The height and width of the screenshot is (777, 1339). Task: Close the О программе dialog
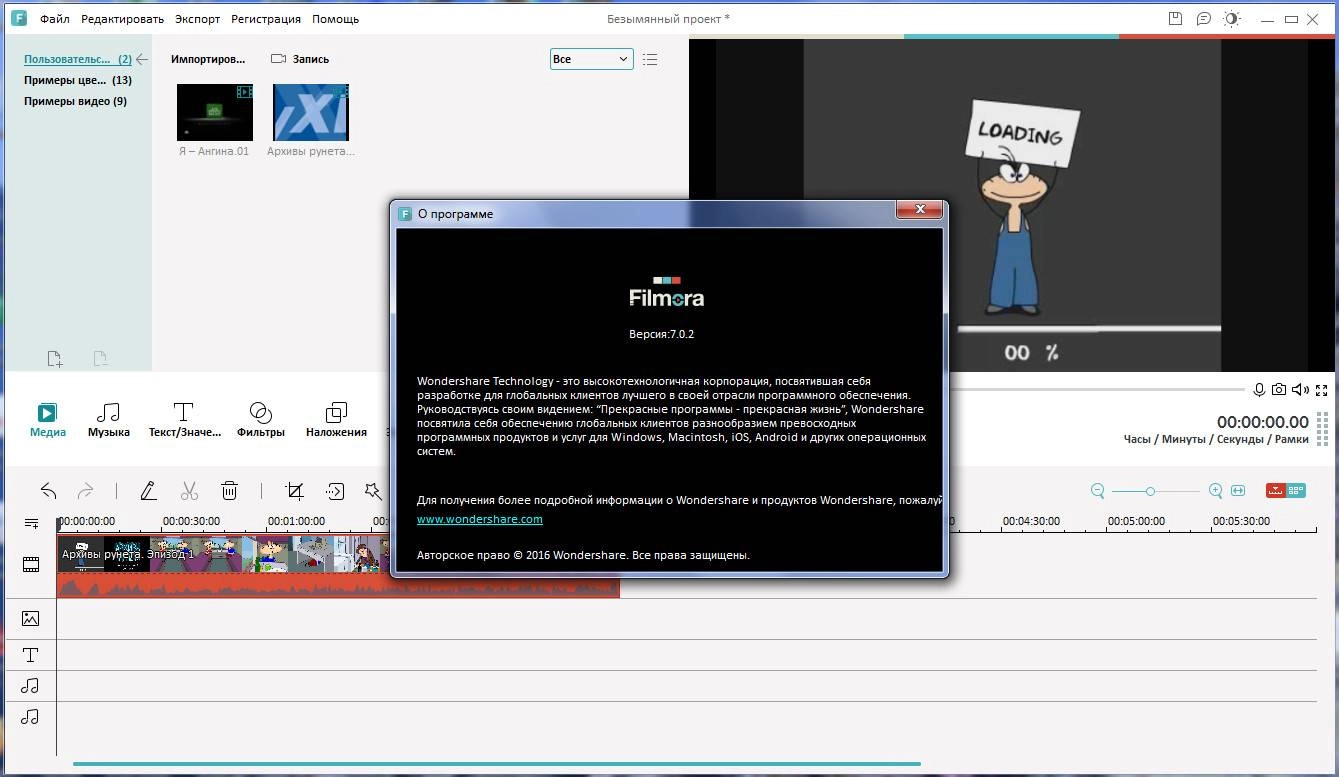coord(918,209)
